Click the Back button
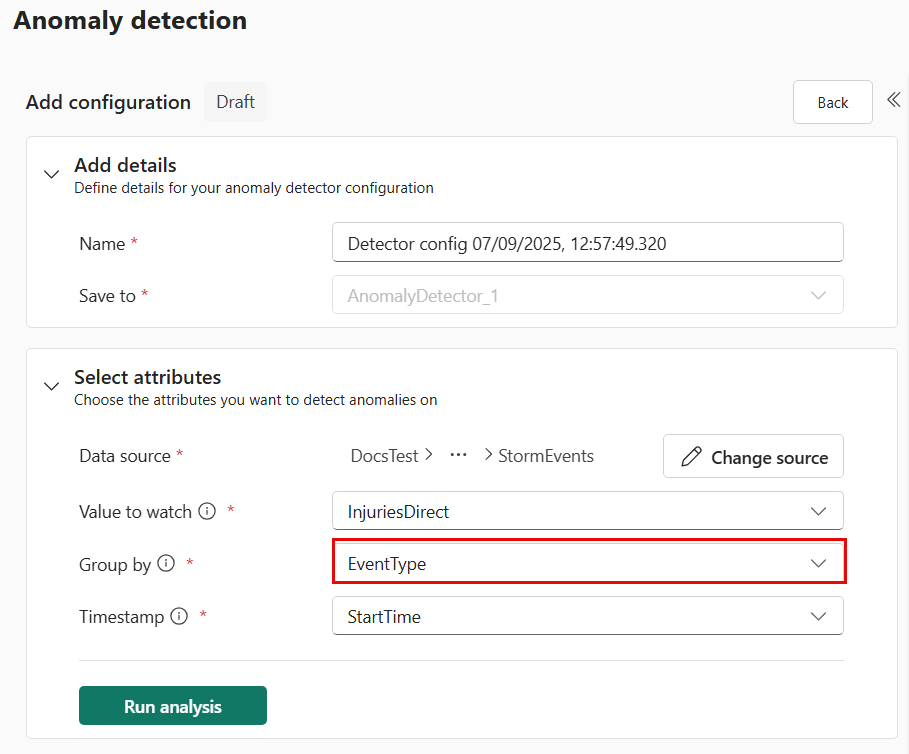Image resolution: width=909 pixels, height=754 pixels. coord(832,101)
